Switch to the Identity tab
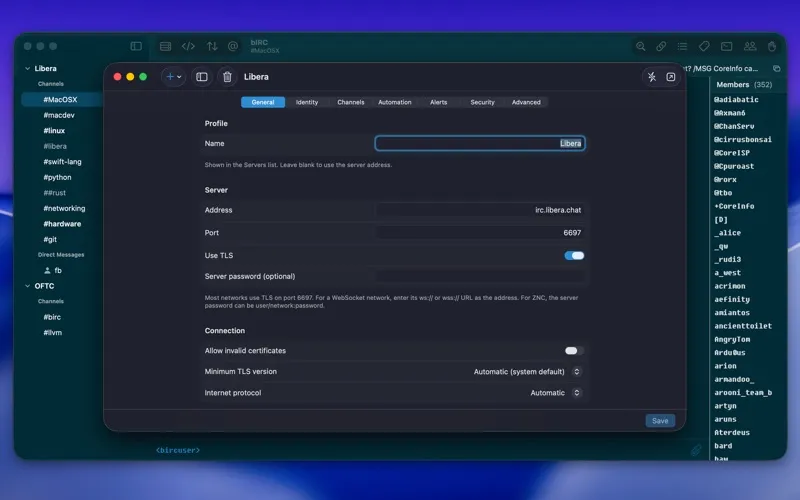This screenshot has width=800, height=500. tap(307, 102)
